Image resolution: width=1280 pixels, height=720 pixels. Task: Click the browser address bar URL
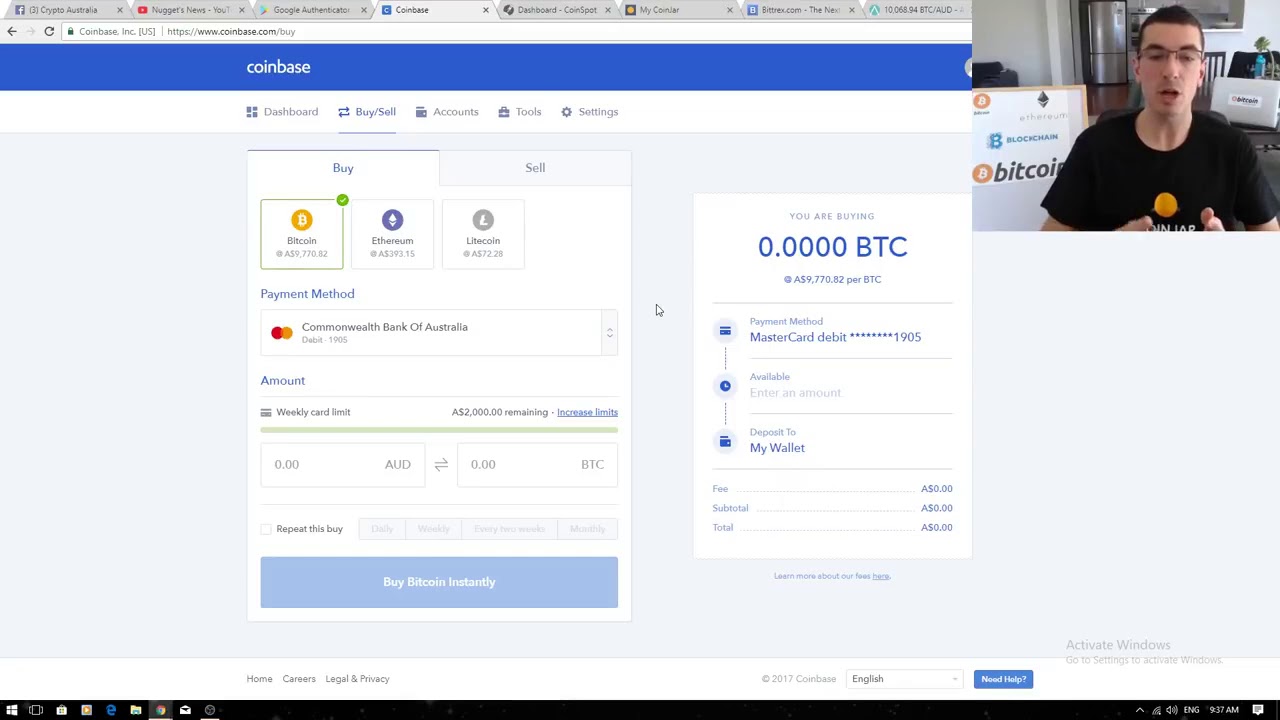(x=231, y=31)
